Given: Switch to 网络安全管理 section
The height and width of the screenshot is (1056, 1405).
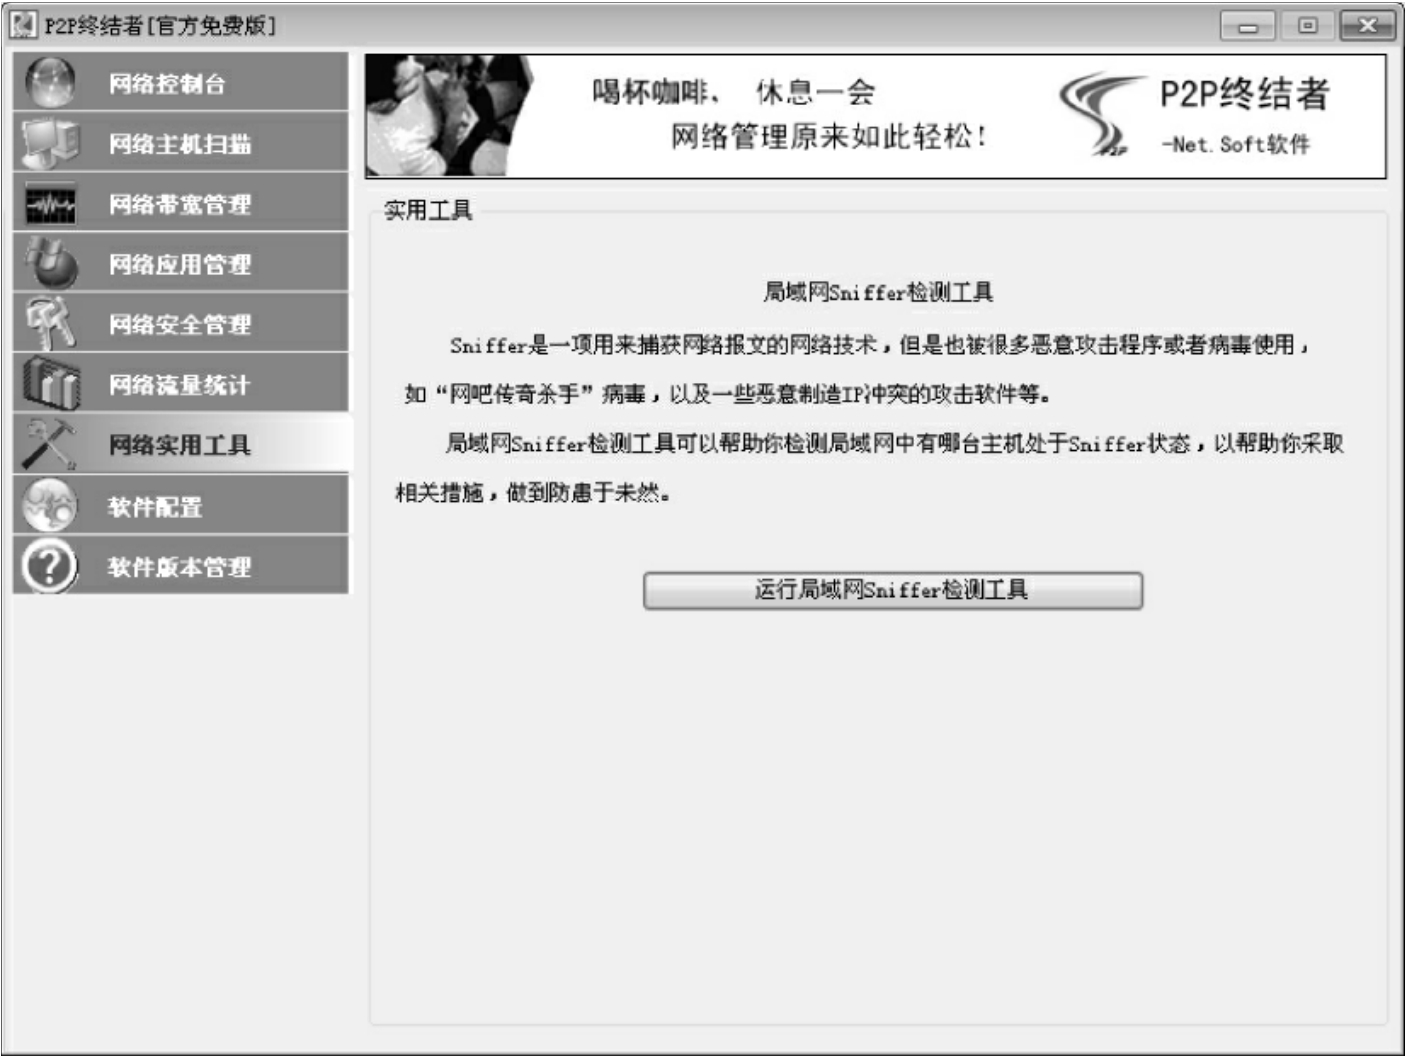Looking at the screenshot, I should (x=181, y=322).
